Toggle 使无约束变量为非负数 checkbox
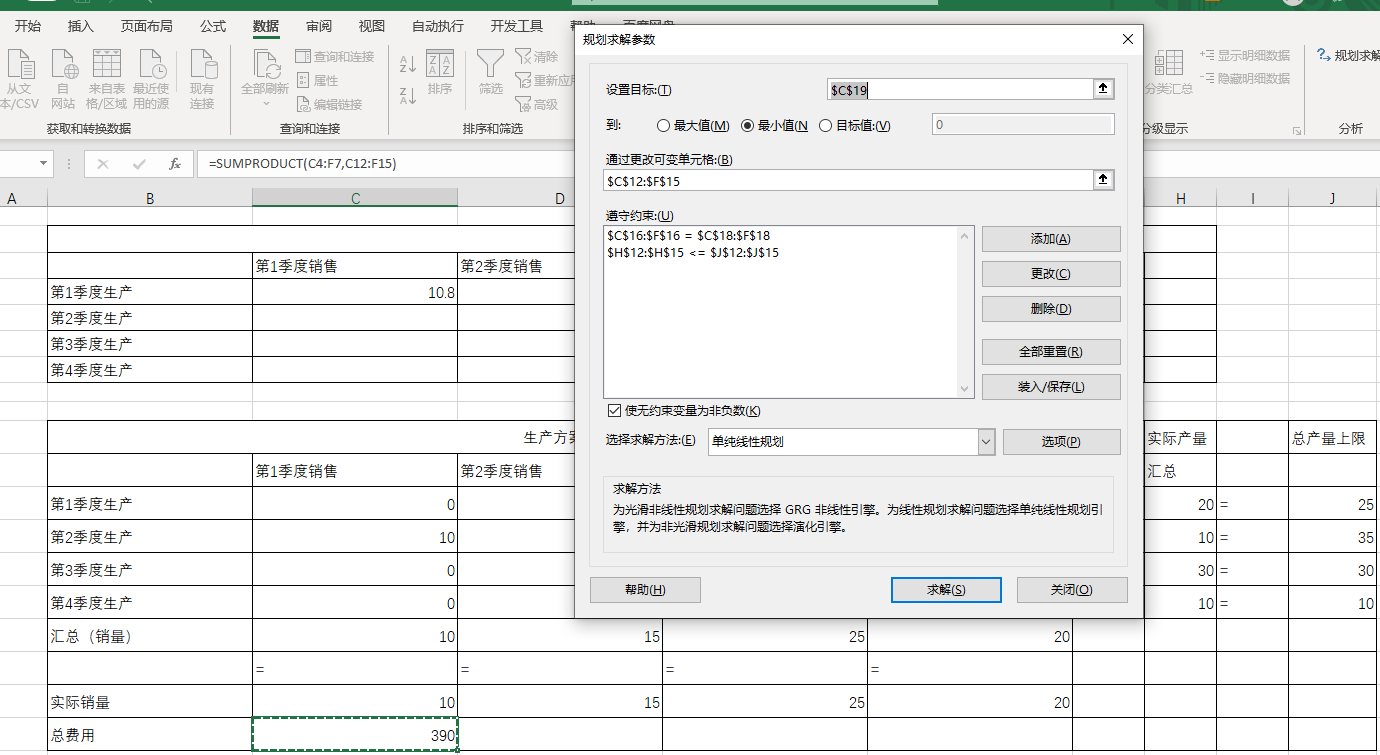The height and width of the screenshot is (755, 1380). [x=614, y=411]
